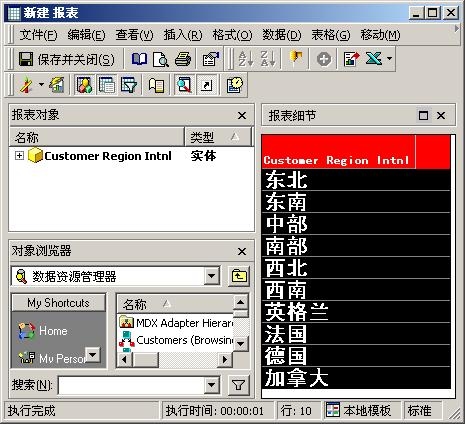Open the 数据资源管理器 combo dropdown
The width and height of the screenshot is (465, 424).
coord(211,276)
